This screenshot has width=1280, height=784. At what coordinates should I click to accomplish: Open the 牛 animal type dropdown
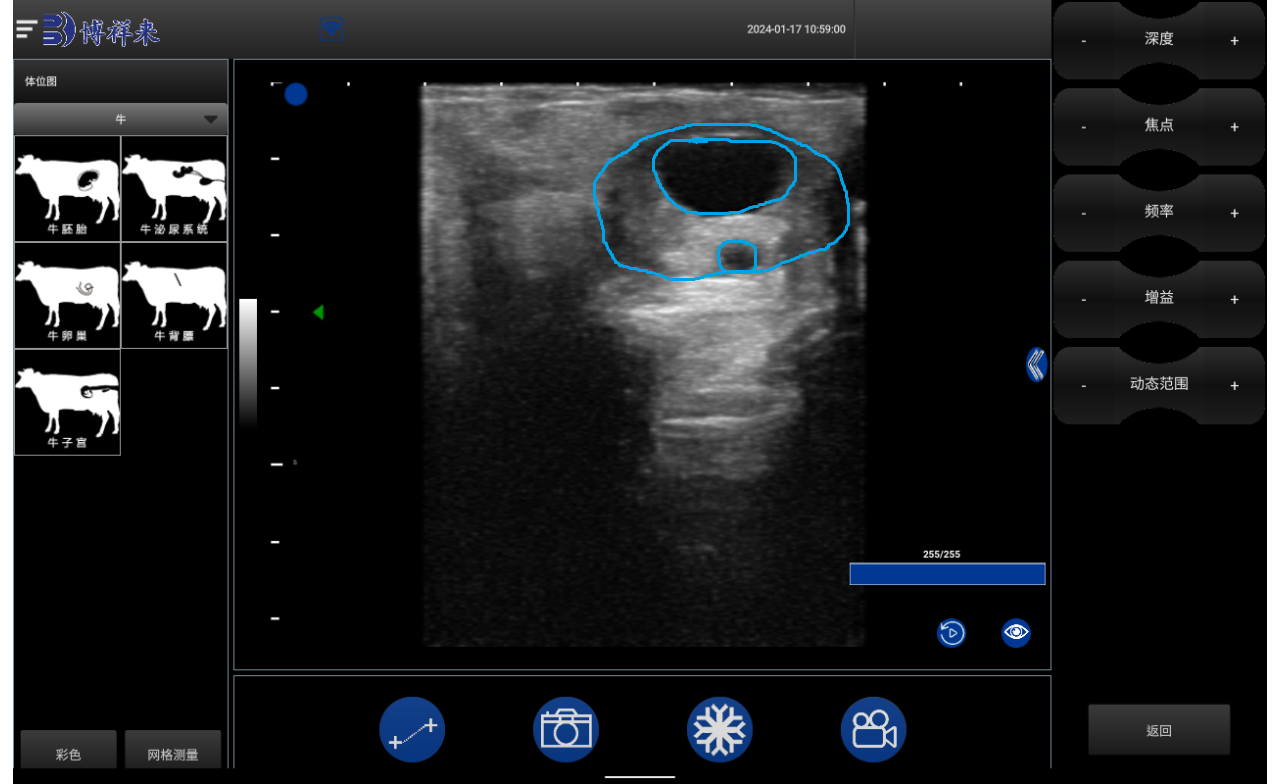(x=121, y=119)
